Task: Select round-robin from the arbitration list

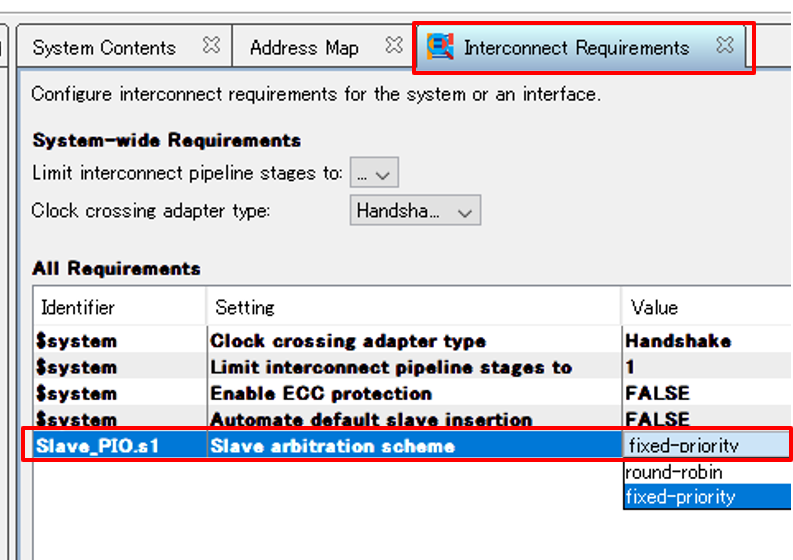Action: pos(673,472)
